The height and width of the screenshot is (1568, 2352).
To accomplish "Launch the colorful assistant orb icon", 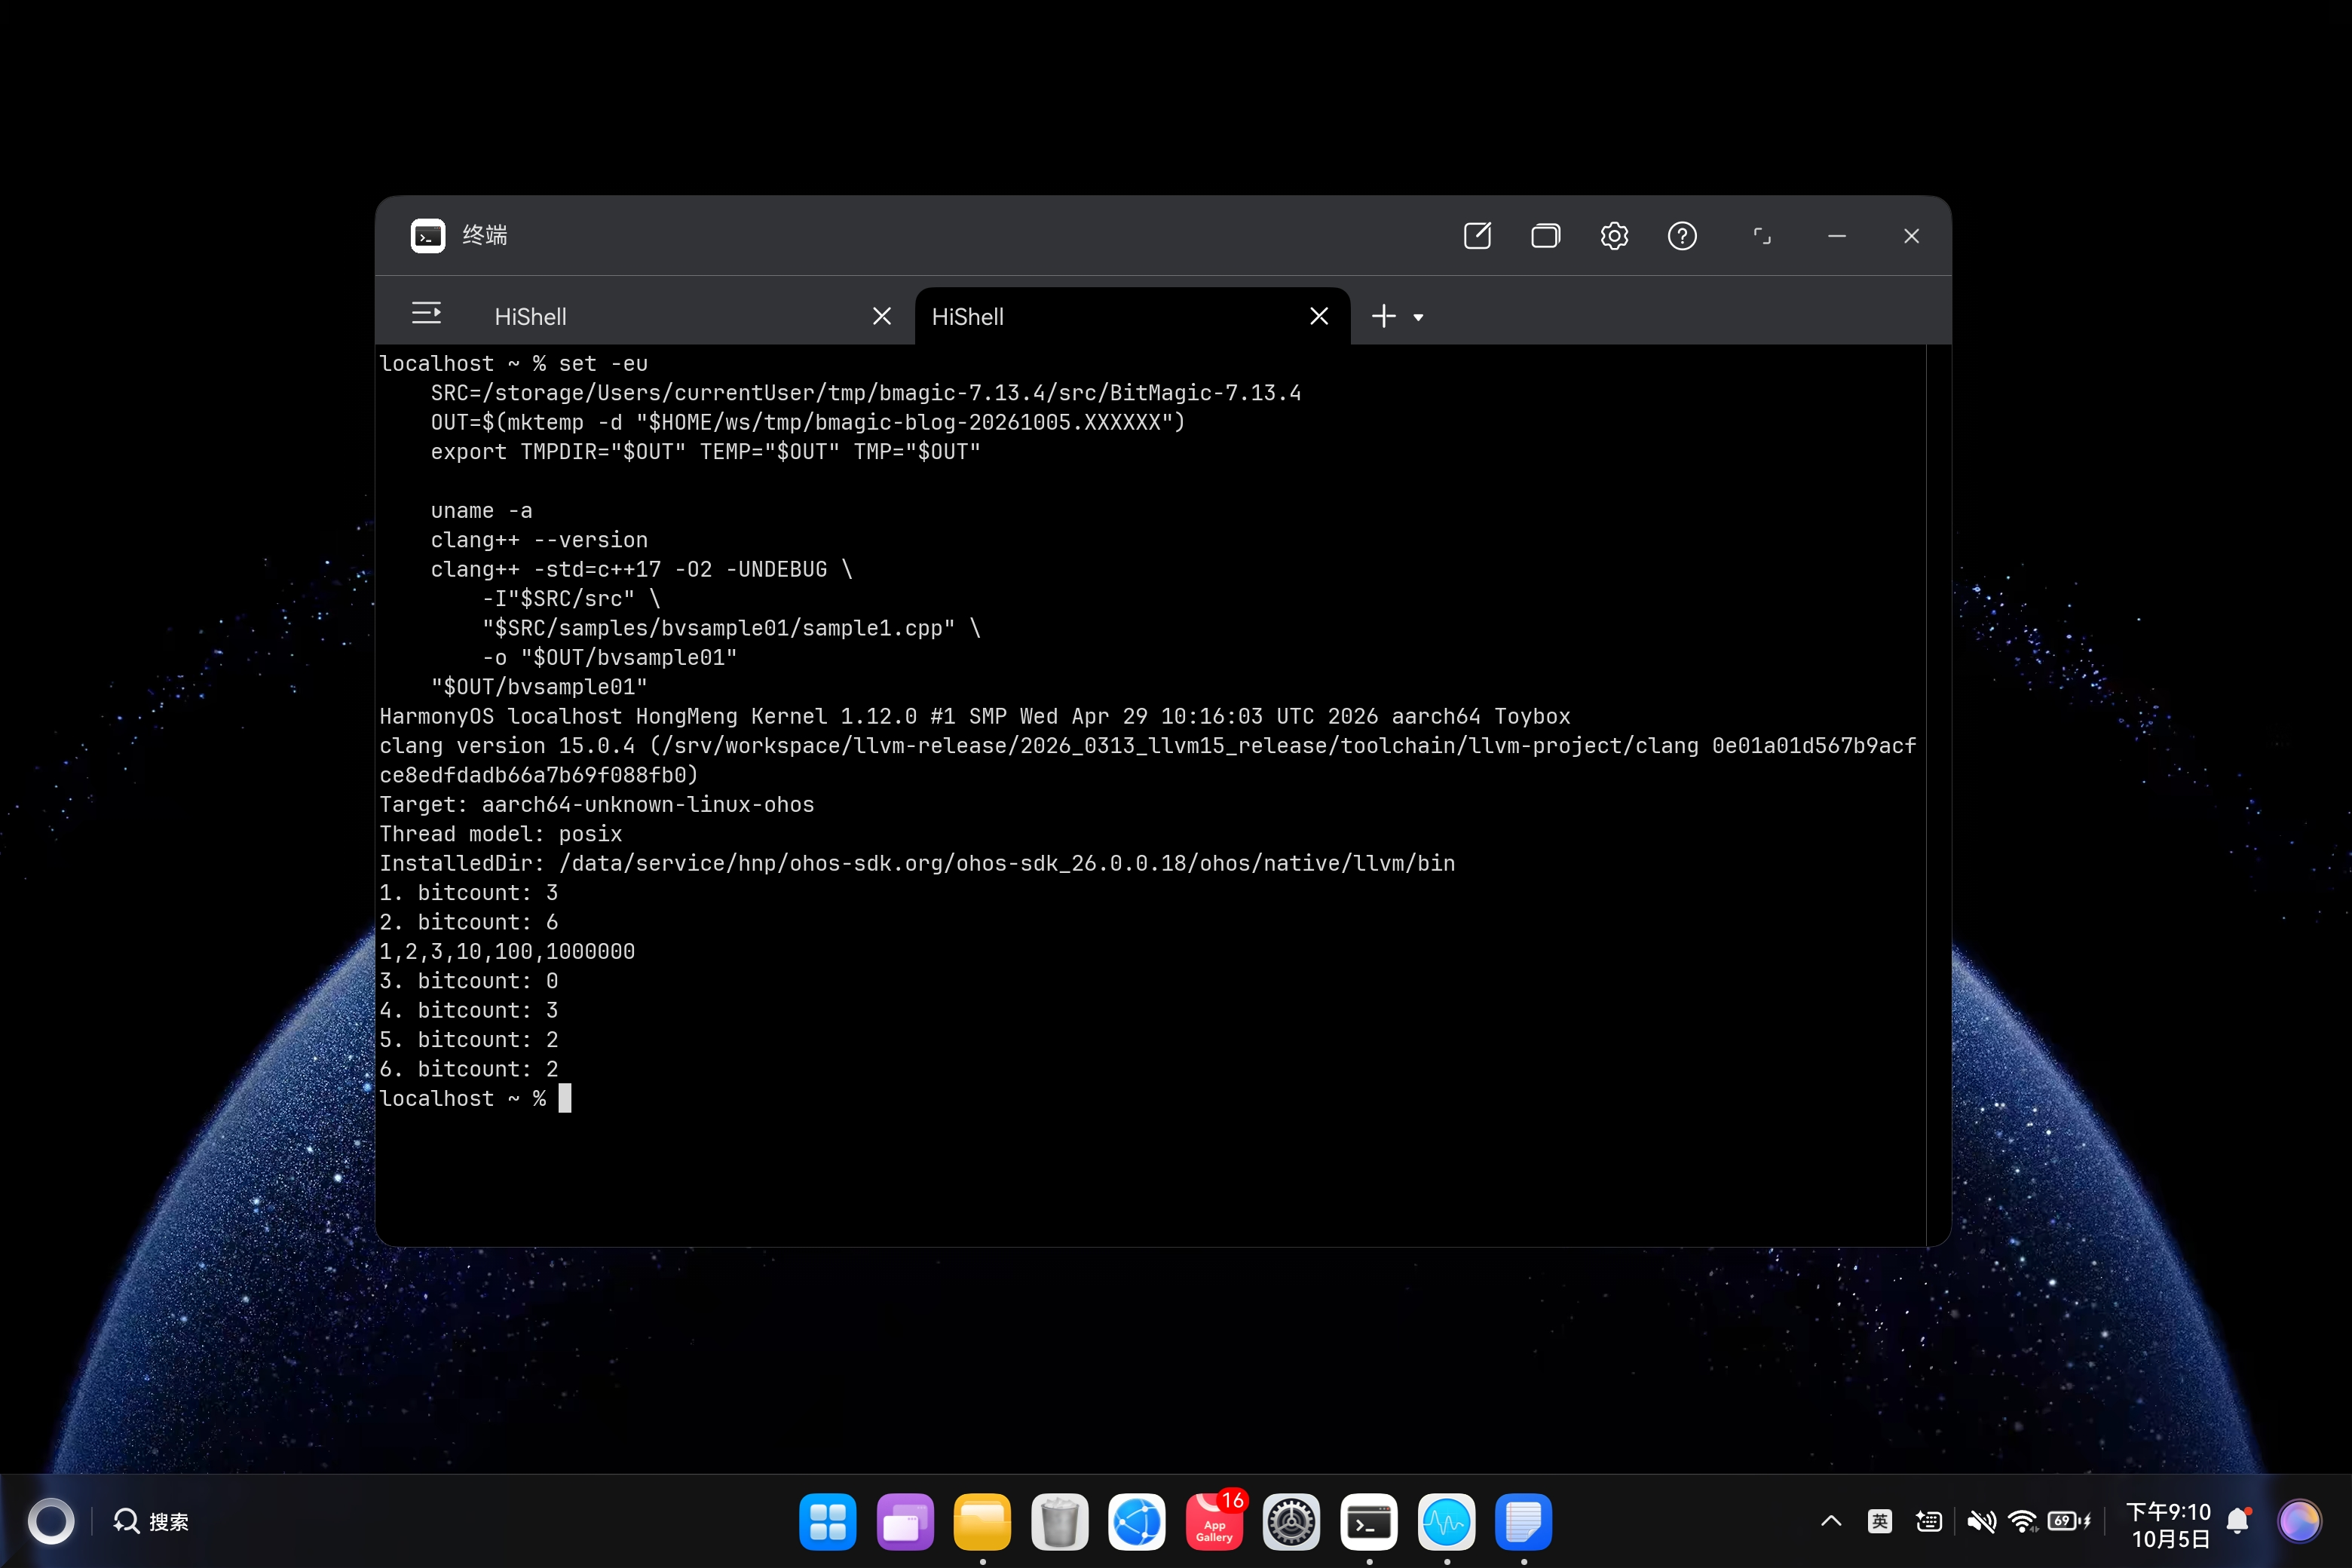I will click(2299, 1521).
